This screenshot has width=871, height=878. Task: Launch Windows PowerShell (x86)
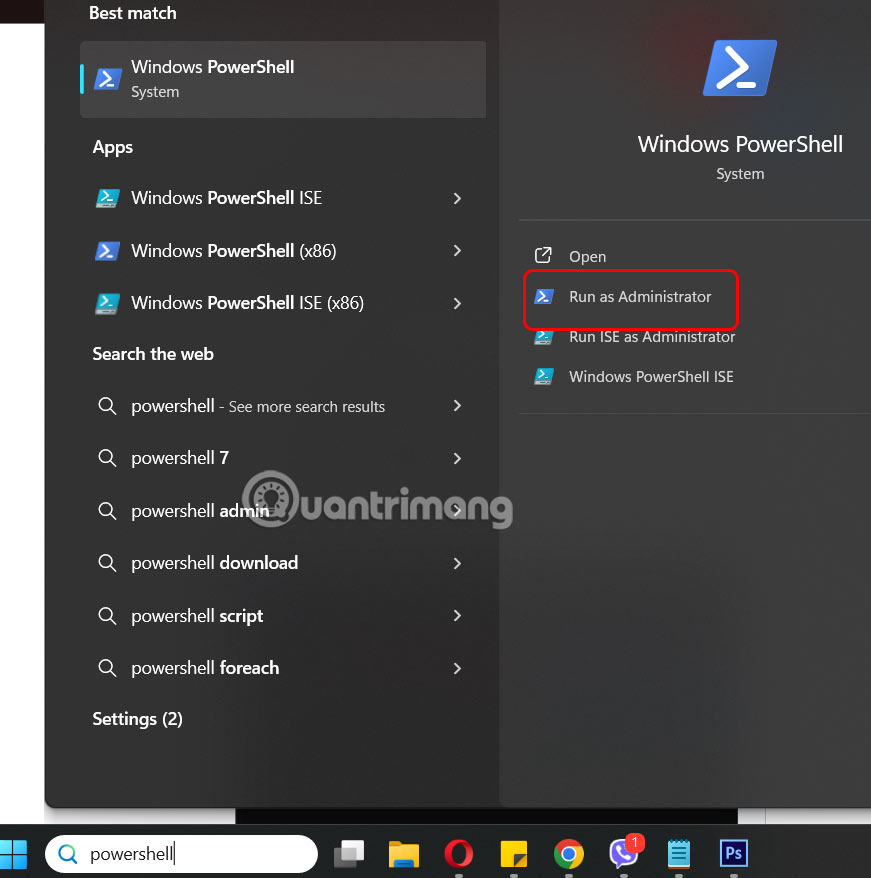[228, 251]
